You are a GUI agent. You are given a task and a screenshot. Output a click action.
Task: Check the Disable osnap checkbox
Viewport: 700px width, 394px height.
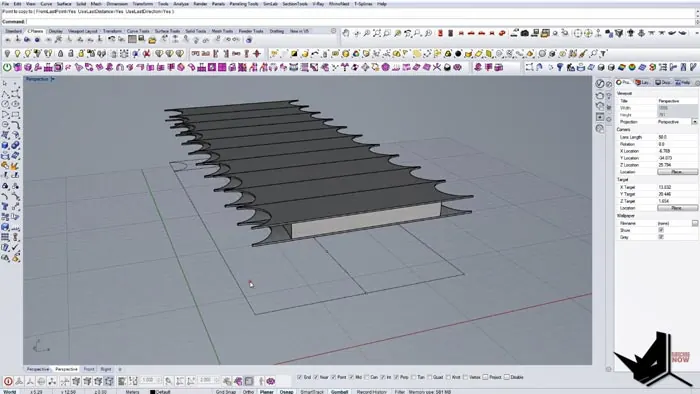point(507,377)
